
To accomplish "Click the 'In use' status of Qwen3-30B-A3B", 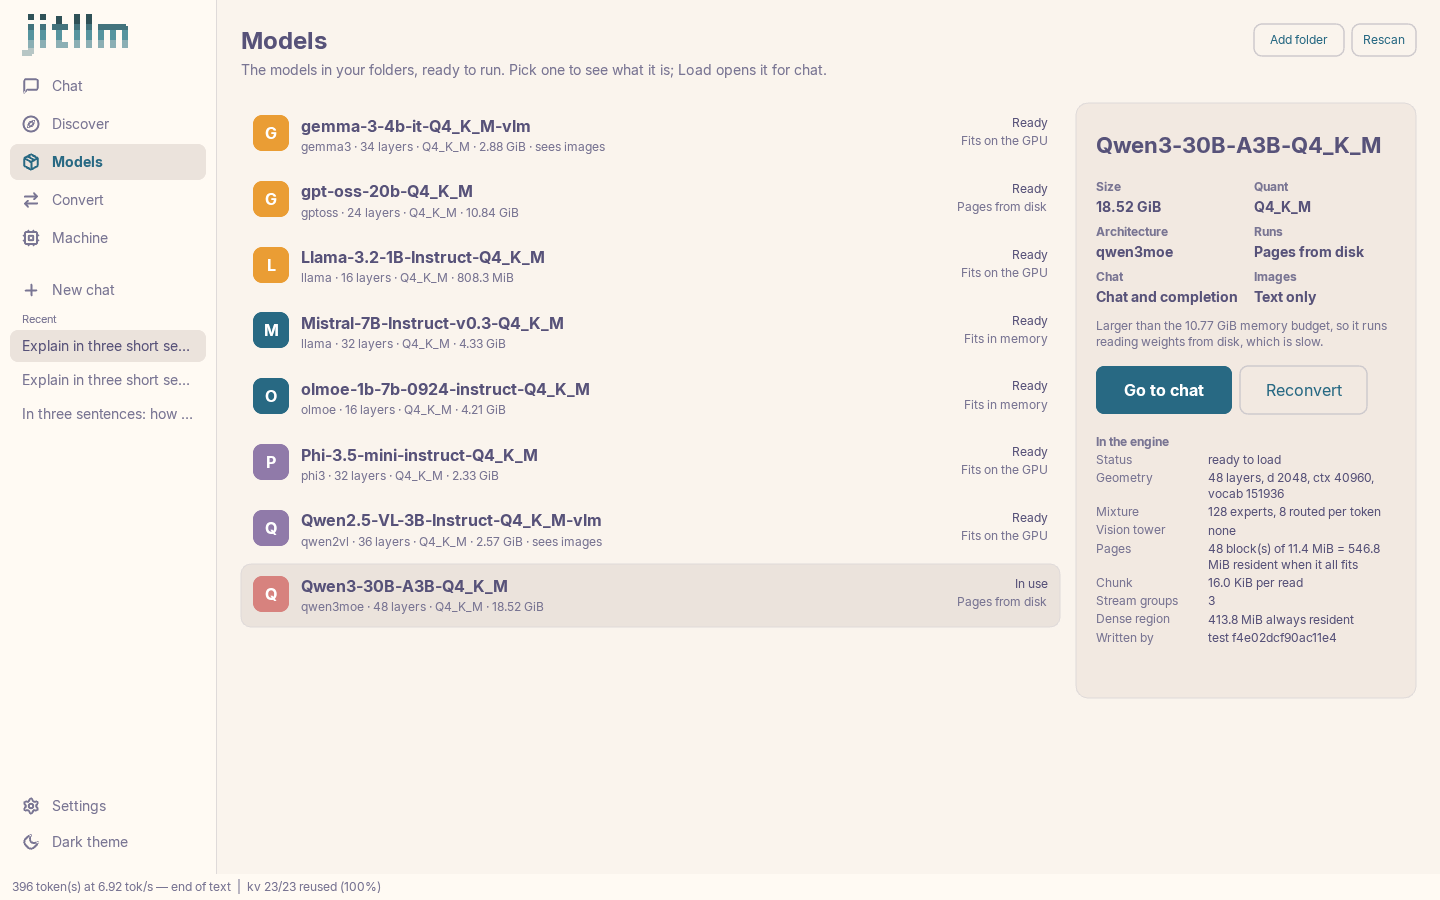I will [x=1031, y=584].
